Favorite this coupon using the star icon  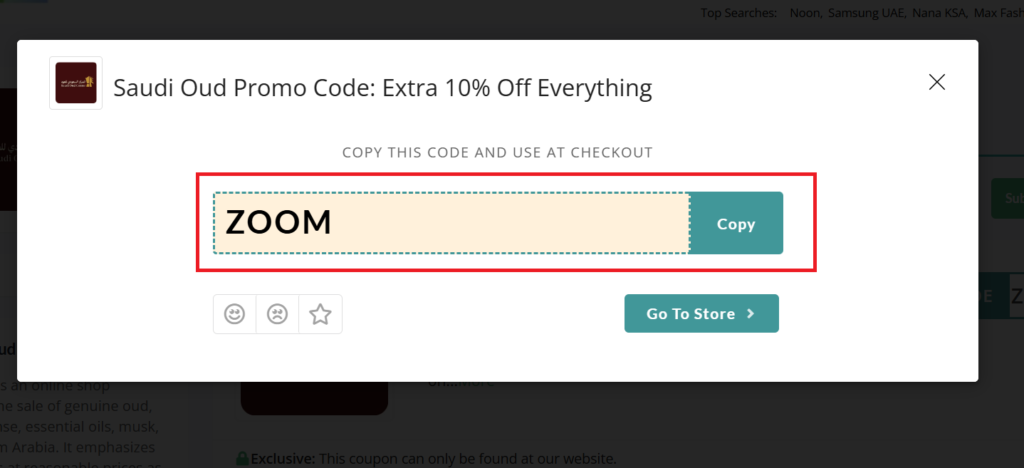click(x=321, y=314)
